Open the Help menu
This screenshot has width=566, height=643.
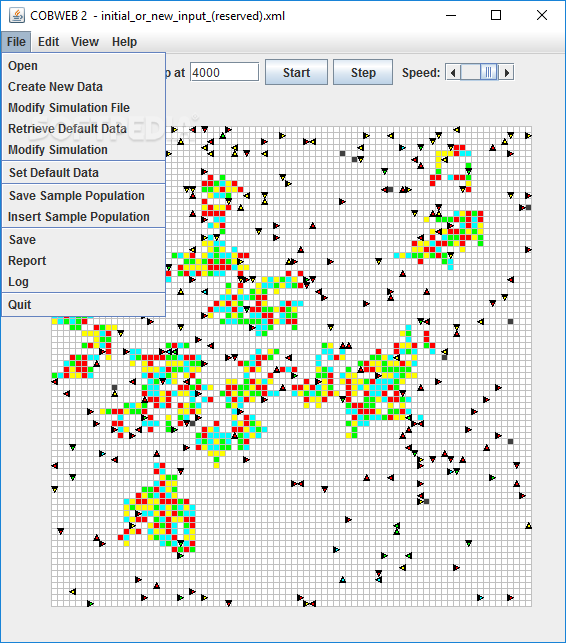pyautogui.click(x=124, y=42)
